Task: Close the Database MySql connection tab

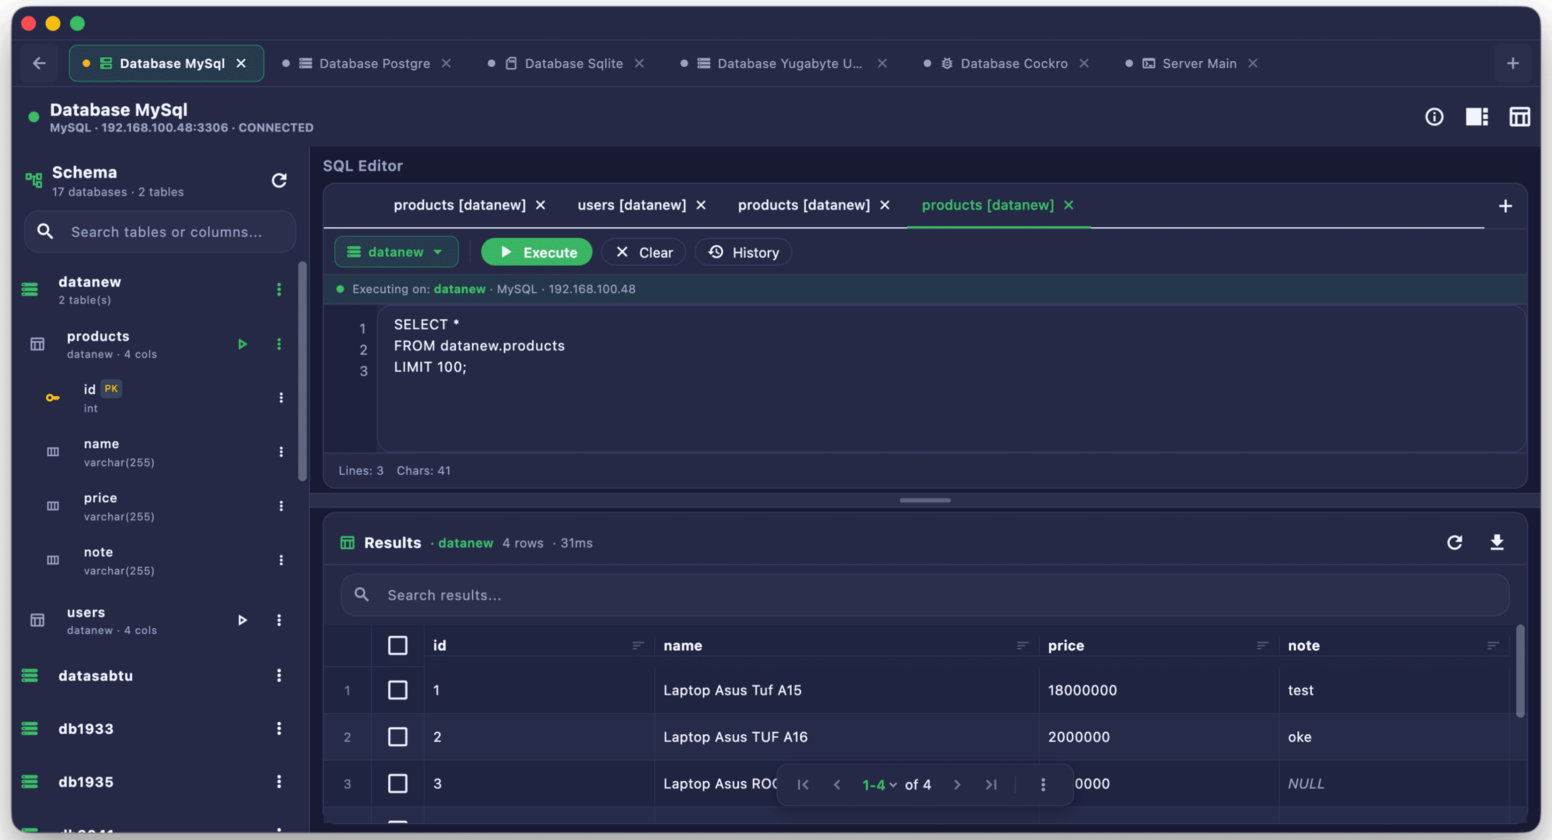Action: 241,63
